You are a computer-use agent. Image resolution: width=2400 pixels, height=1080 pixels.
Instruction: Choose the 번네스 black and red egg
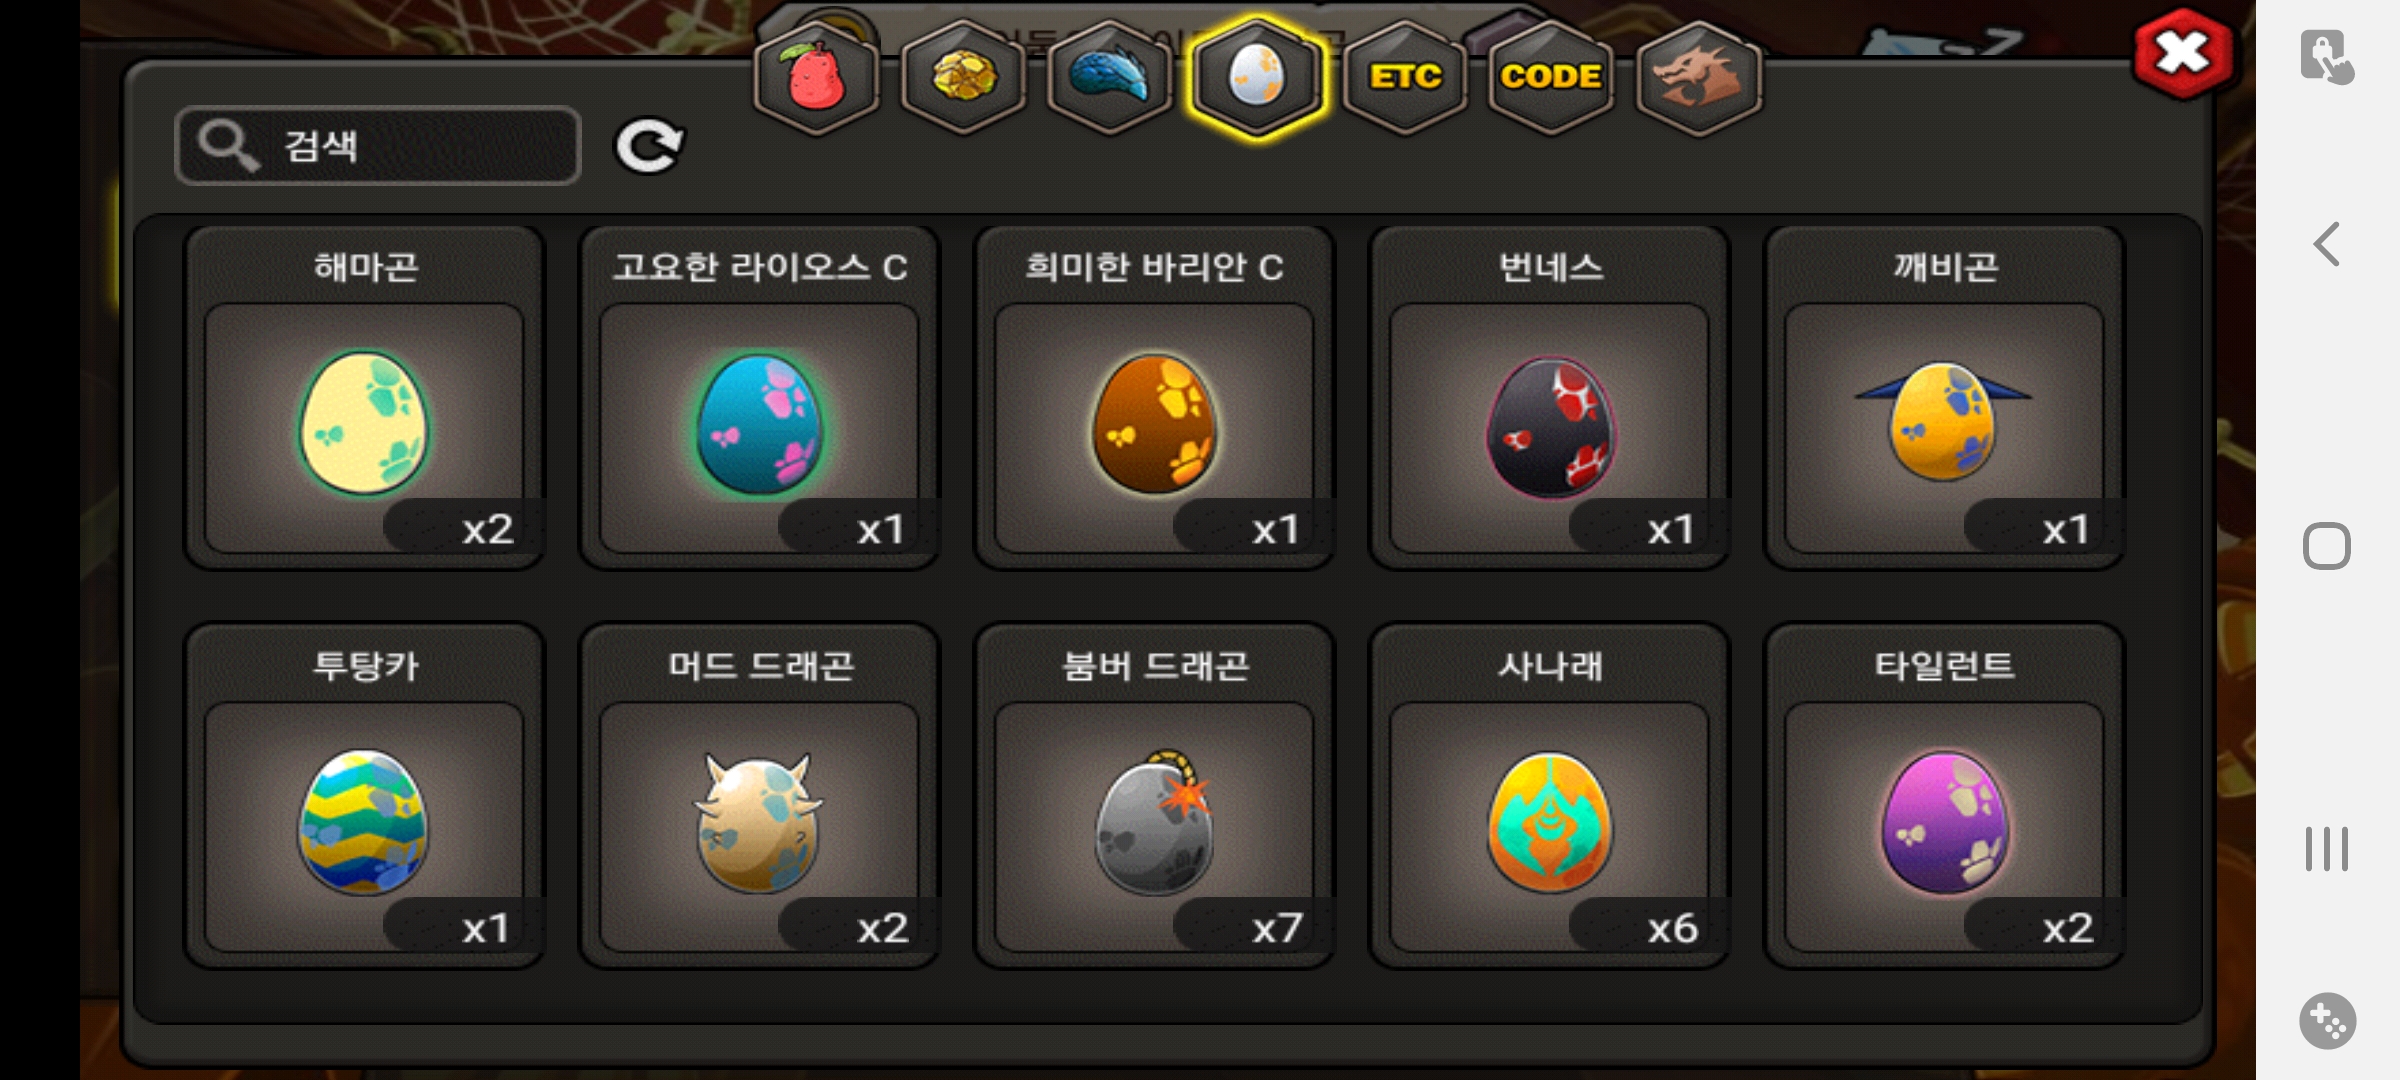click(x=1550, y=397)
